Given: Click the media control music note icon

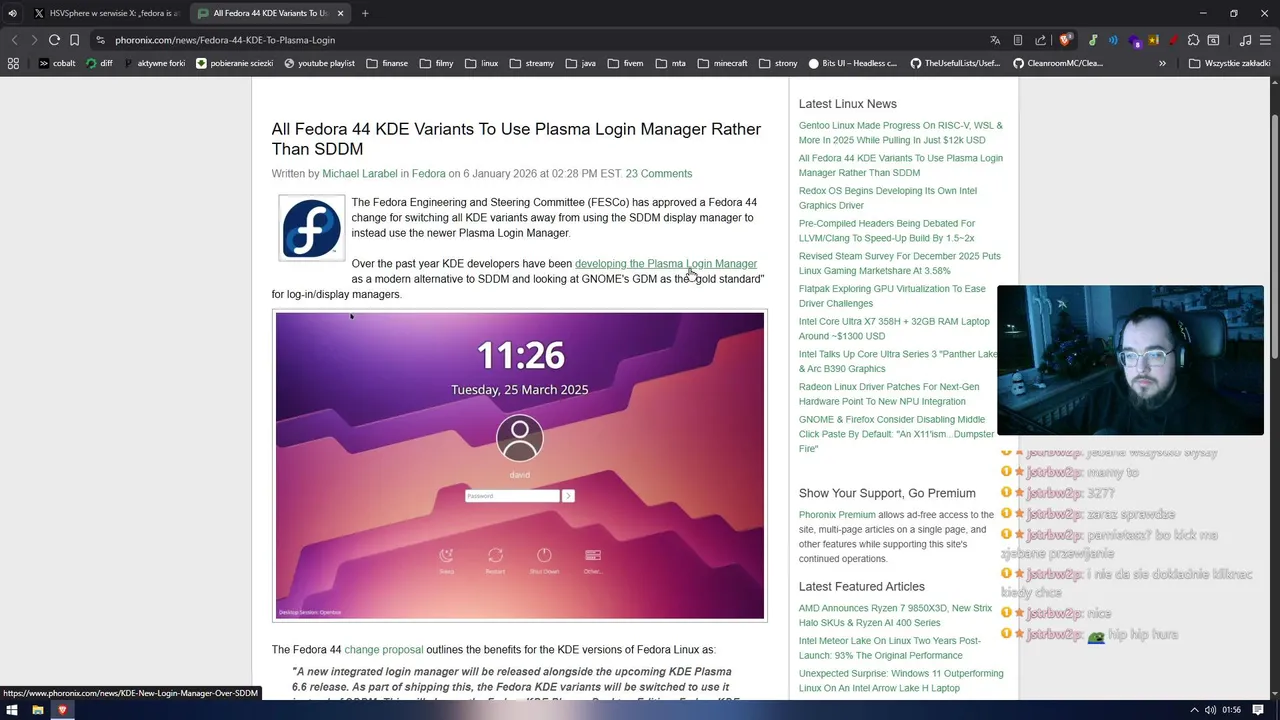Looking at the screenshot, I should click(x=1245, y=40).
